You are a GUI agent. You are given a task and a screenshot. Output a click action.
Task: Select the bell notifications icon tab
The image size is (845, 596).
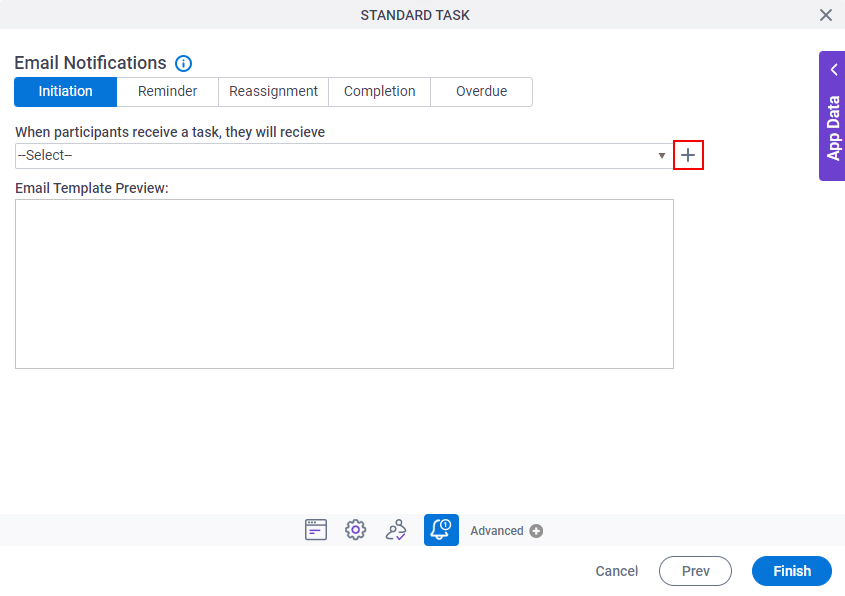pos(441,530)
